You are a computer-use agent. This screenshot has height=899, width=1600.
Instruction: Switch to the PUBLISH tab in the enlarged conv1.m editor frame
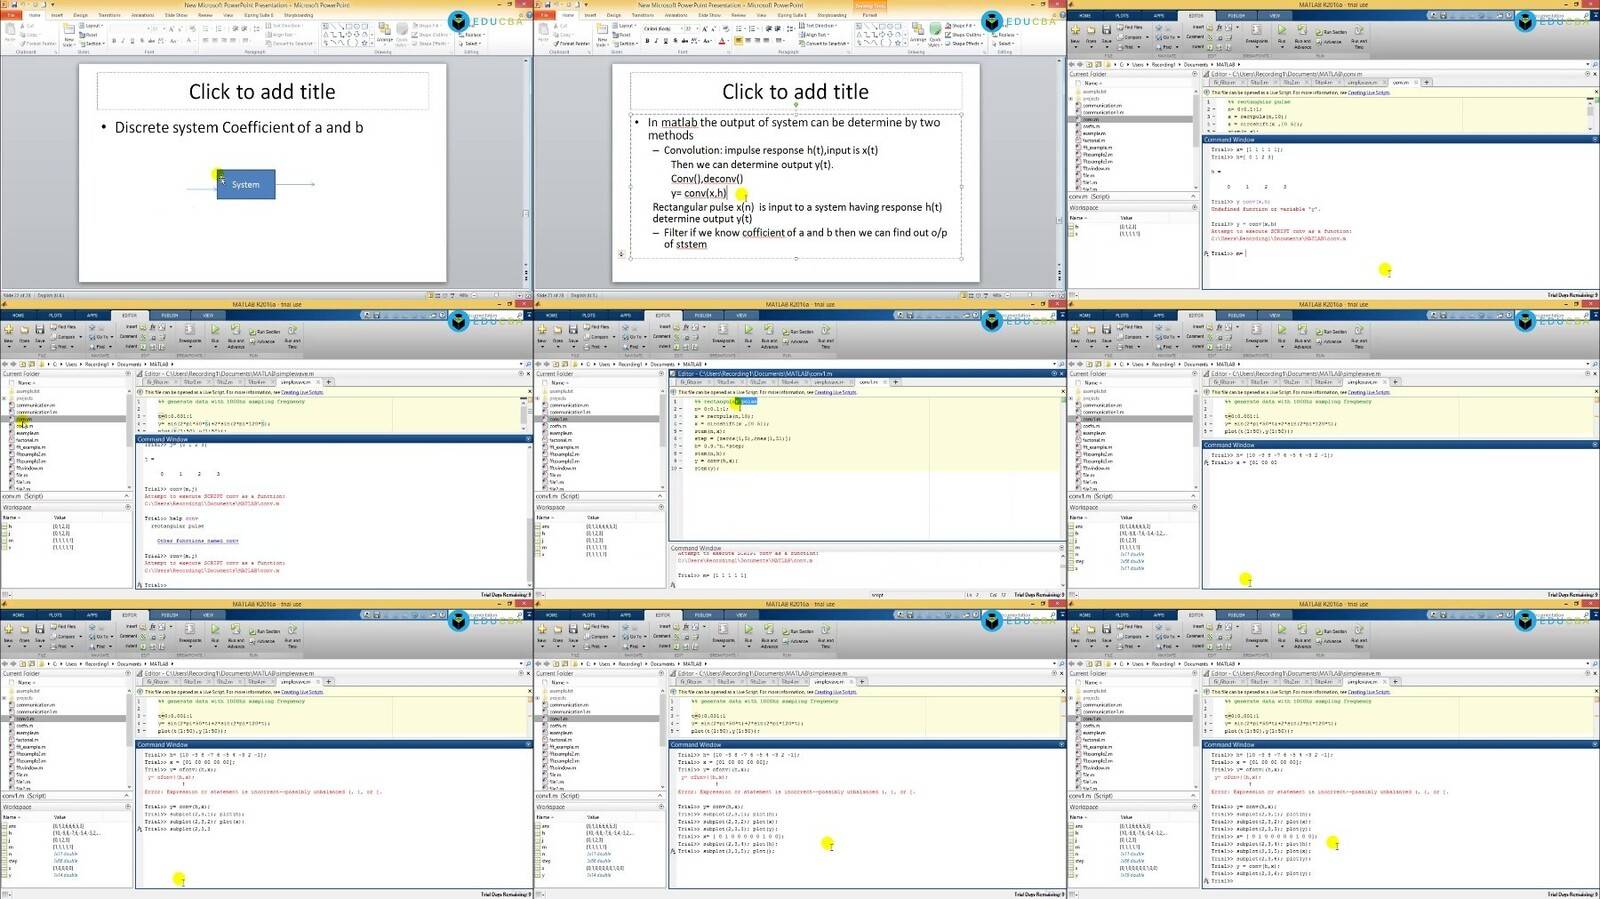point(703,315)
